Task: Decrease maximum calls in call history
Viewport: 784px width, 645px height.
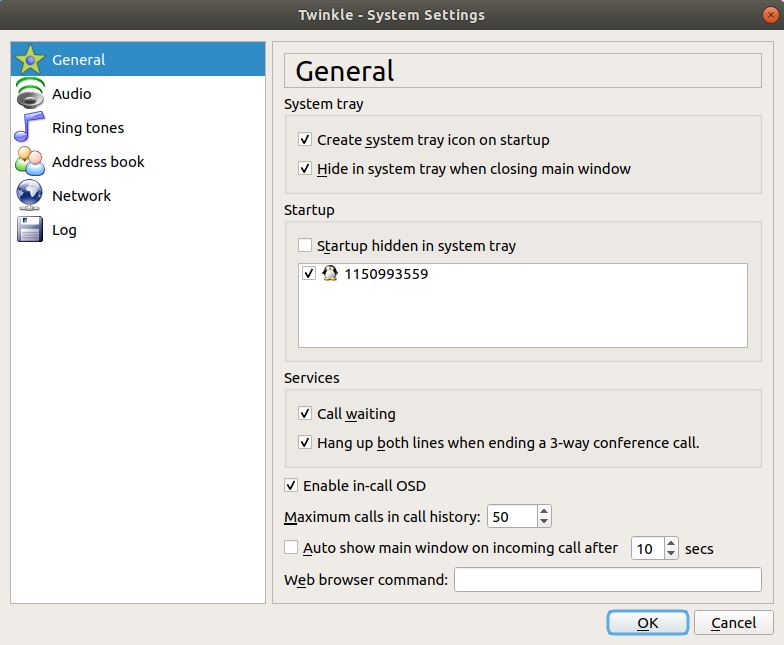Action: 544,522
